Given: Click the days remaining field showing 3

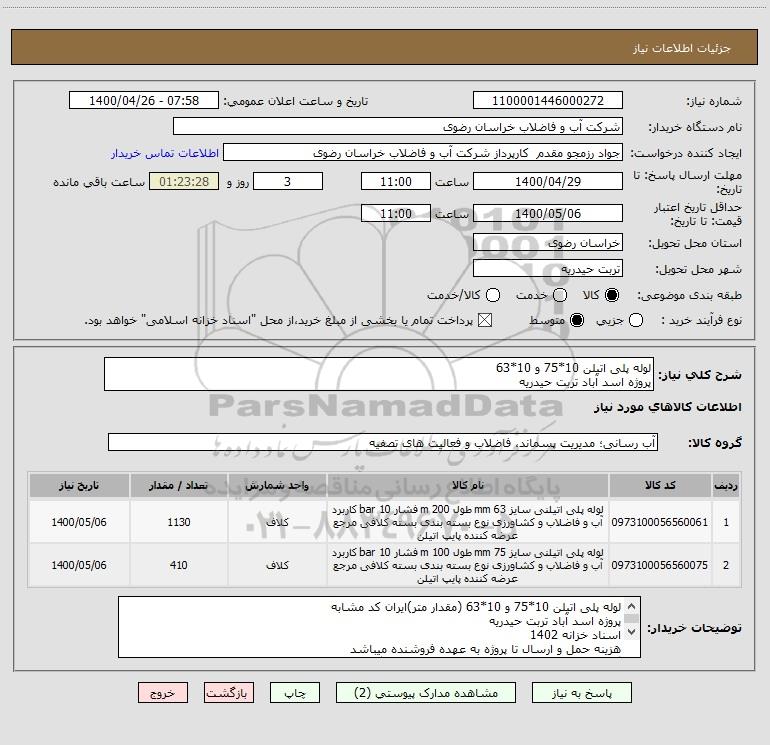Looking at the screenshot, I should click(288, 182).
